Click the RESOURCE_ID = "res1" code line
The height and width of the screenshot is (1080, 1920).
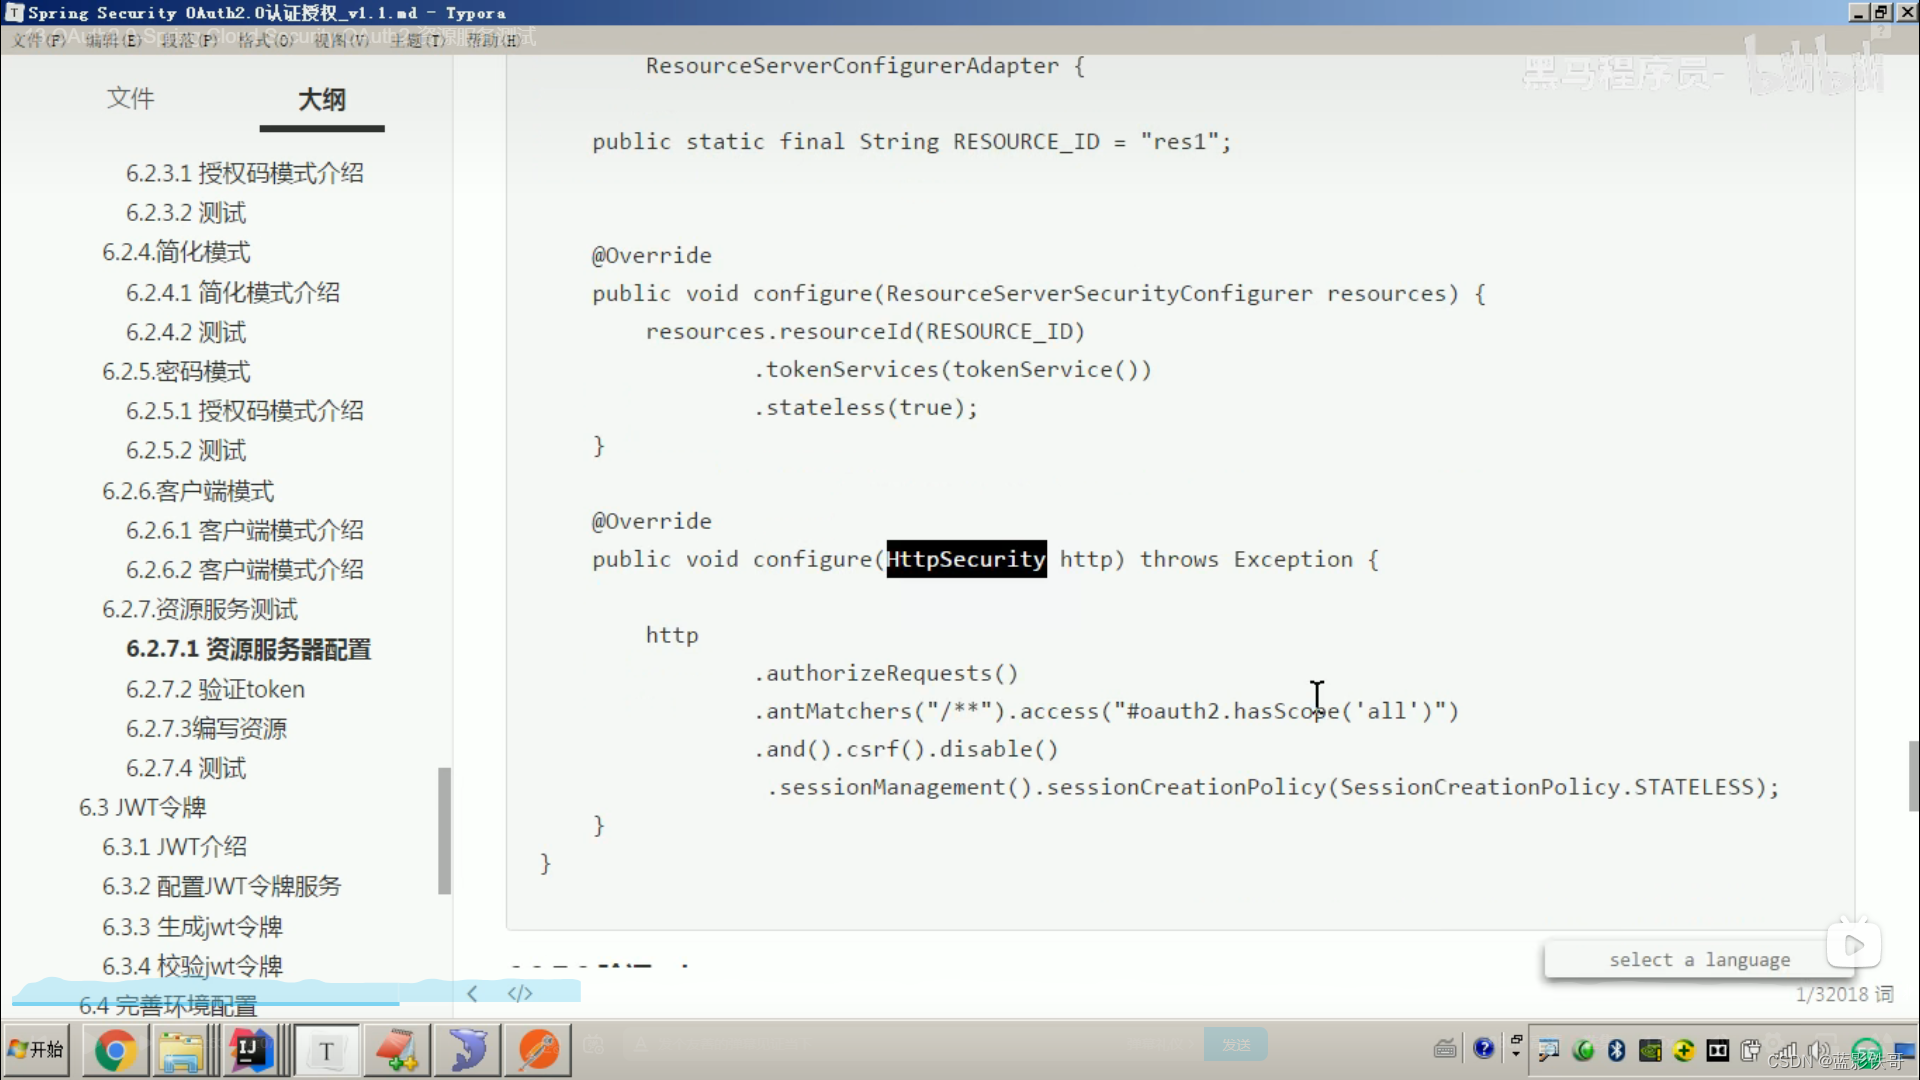(x=911, y=142)
